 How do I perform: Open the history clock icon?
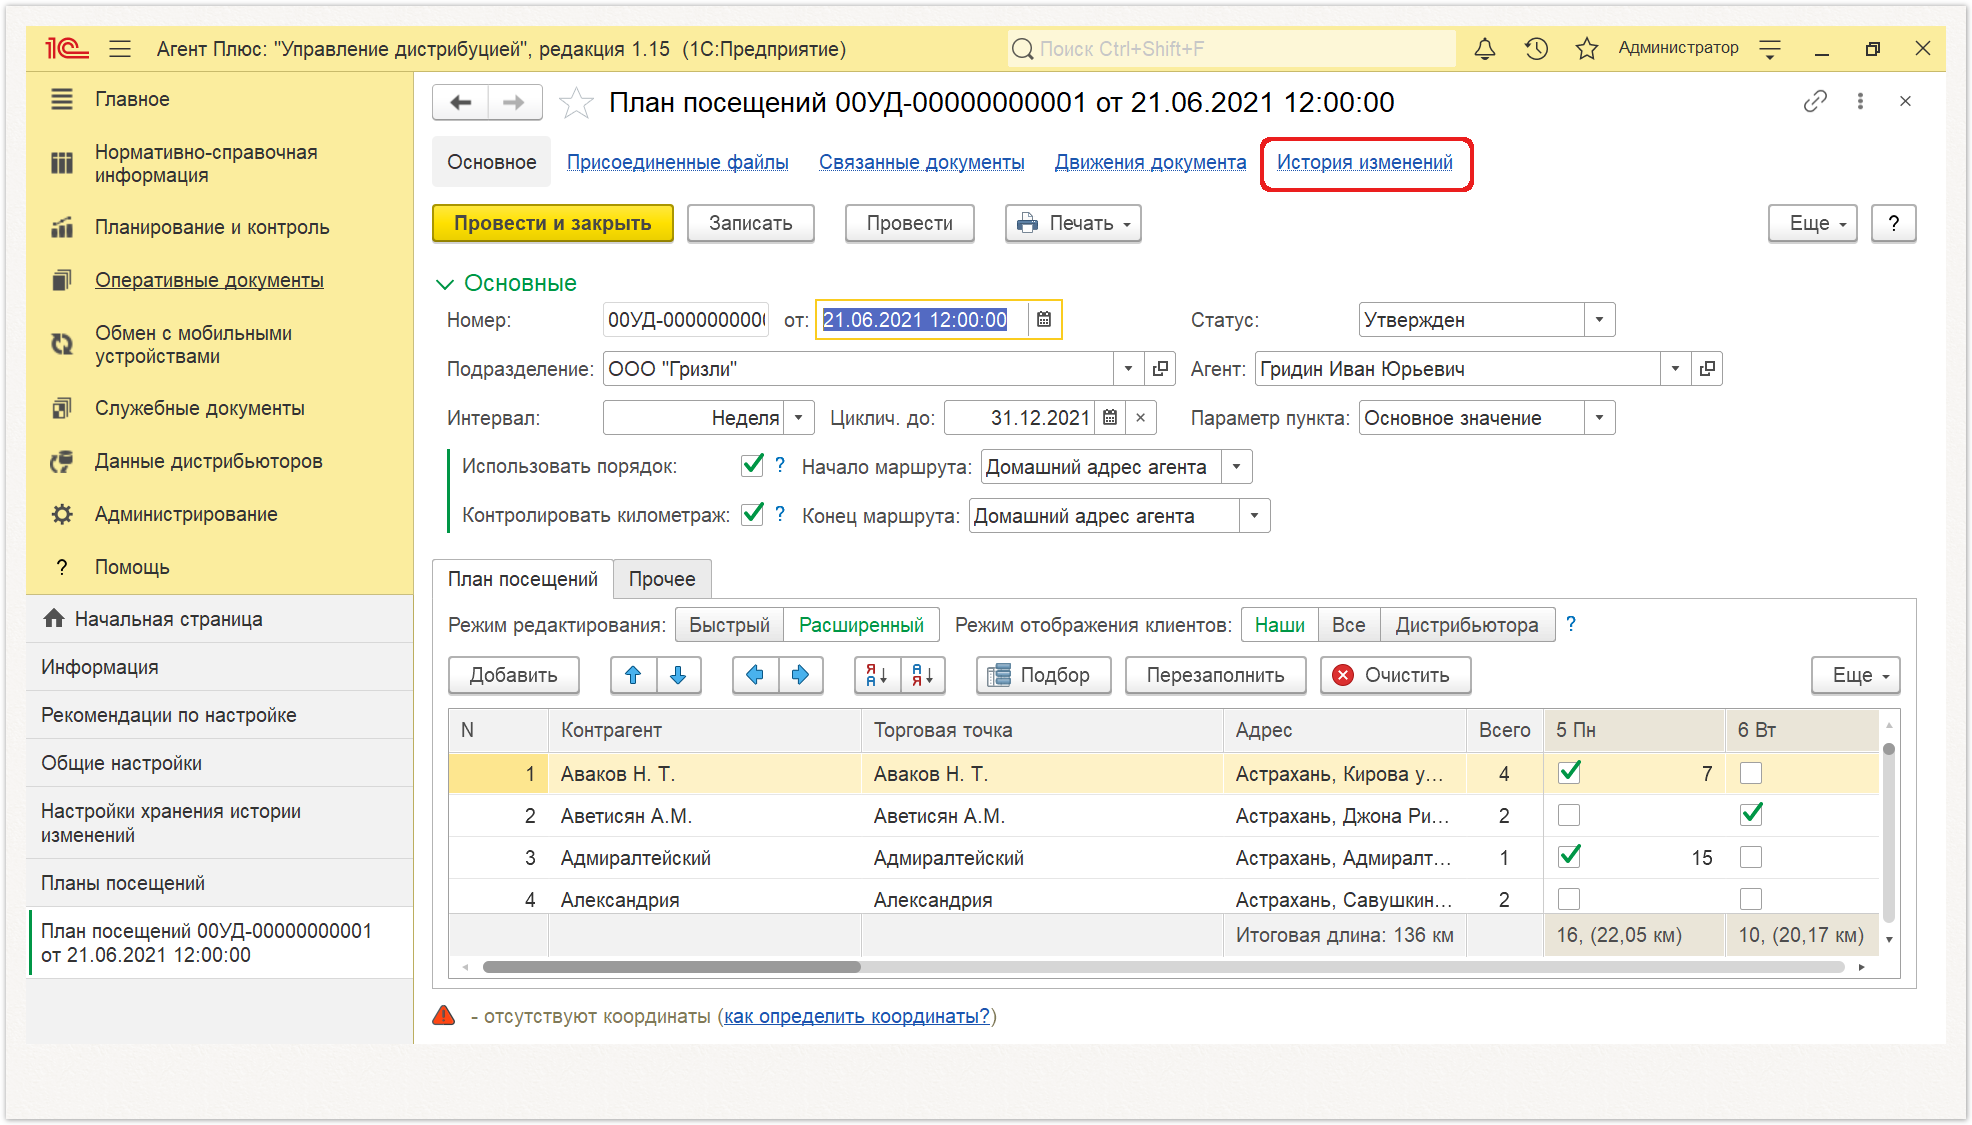pos(1536,48)
